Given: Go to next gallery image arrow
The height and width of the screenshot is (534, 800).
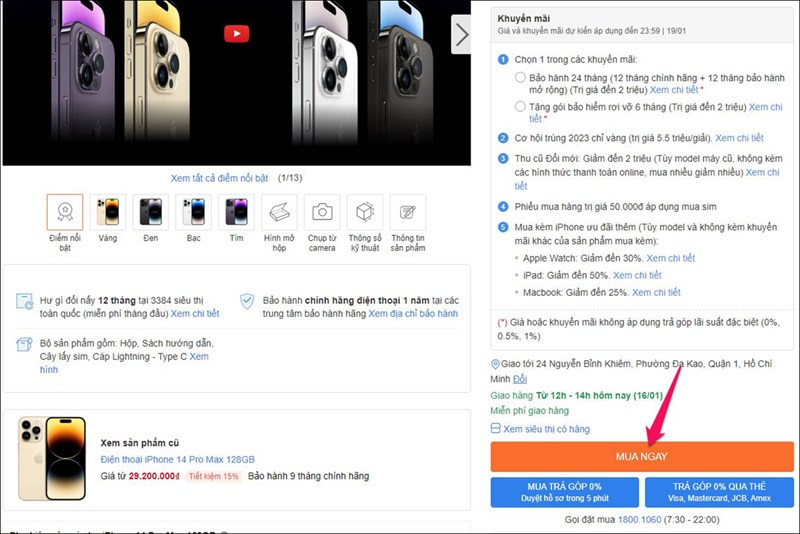Looking at the screenshot, I should click(x=461, y=35).
